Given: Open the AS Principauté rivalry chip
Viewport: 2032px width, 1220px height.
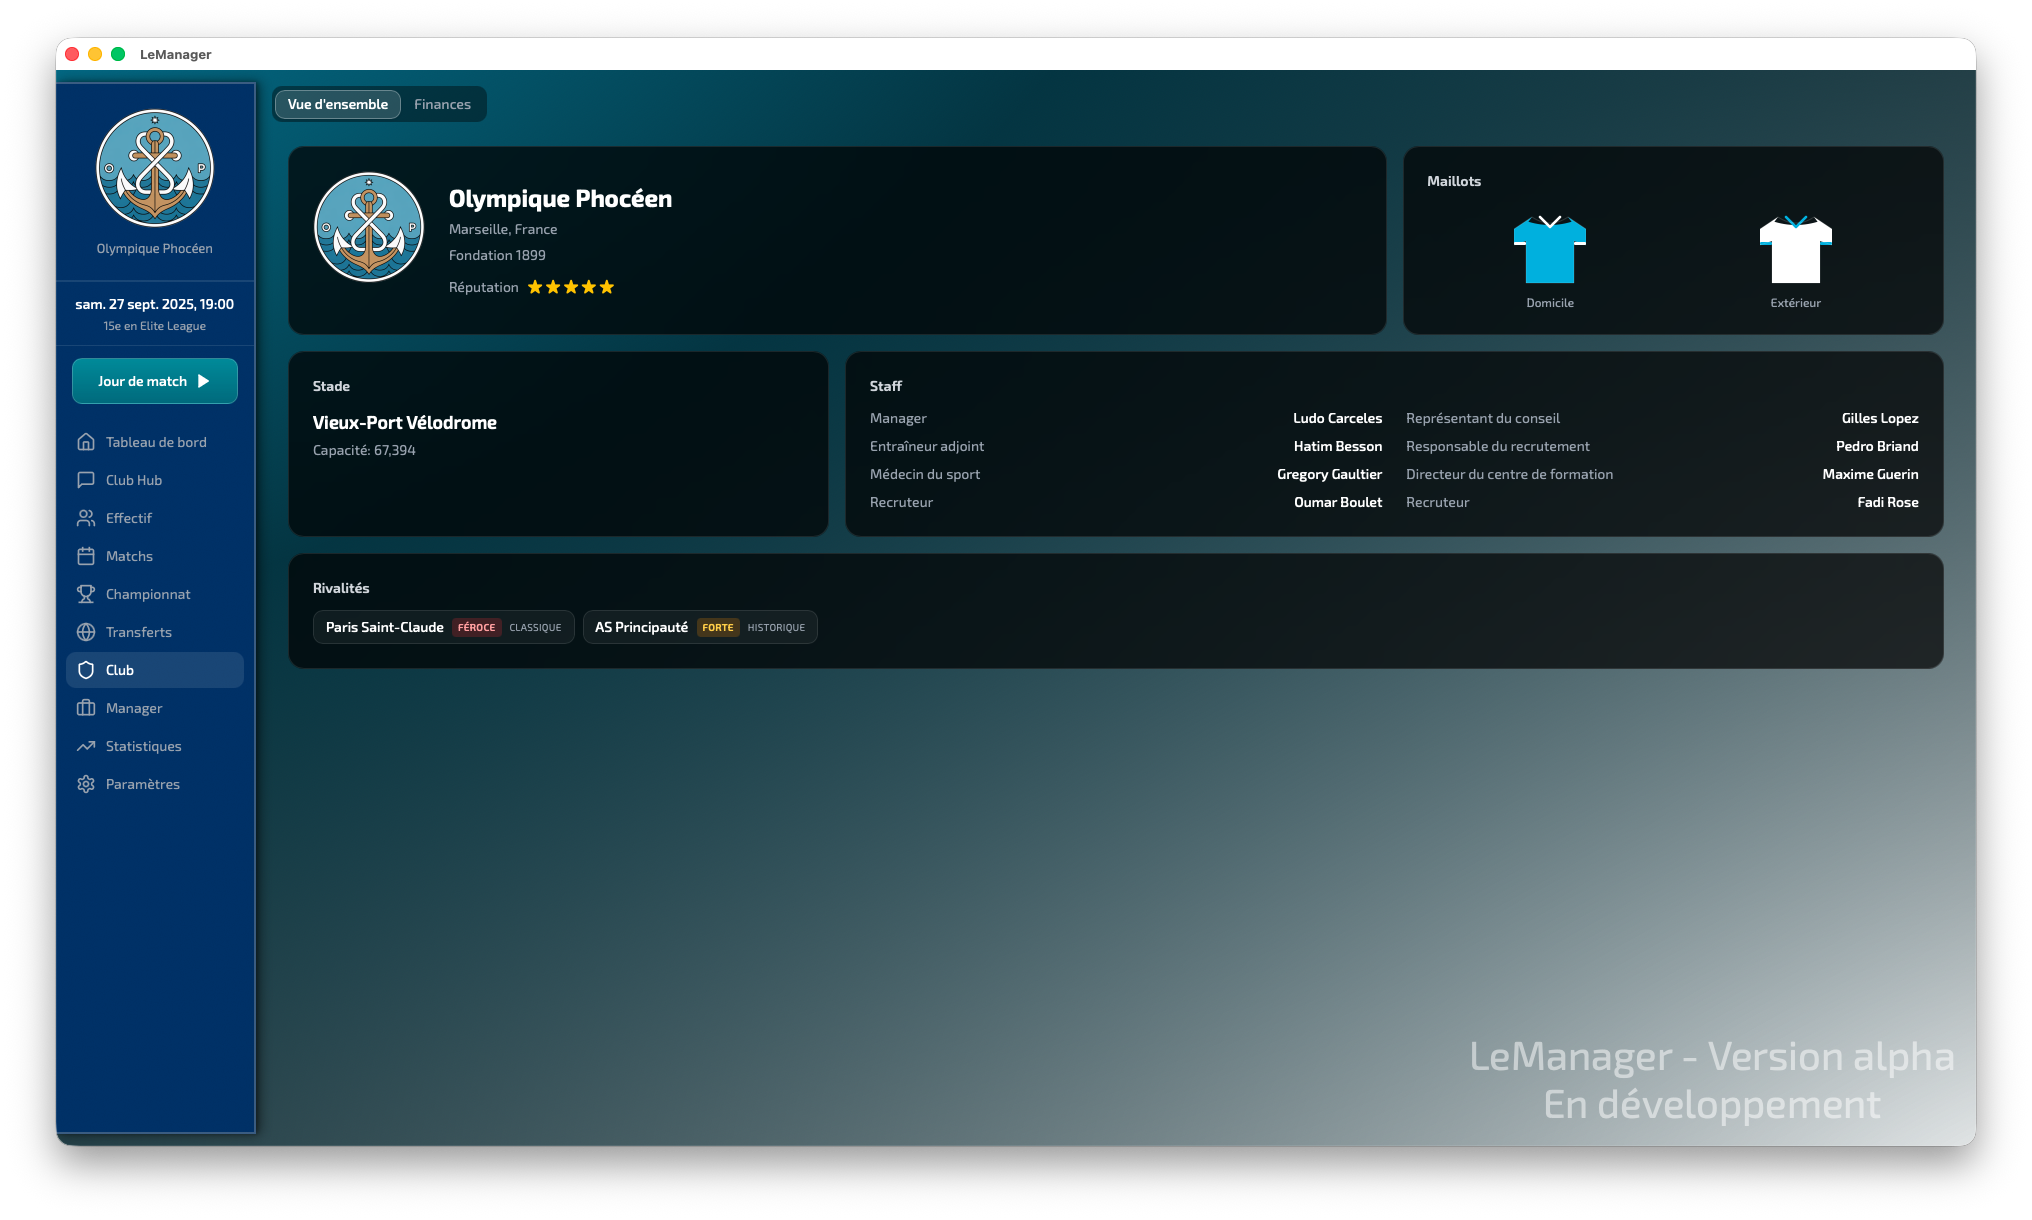Looking at the screenshot, I should [x=700, y=627].
